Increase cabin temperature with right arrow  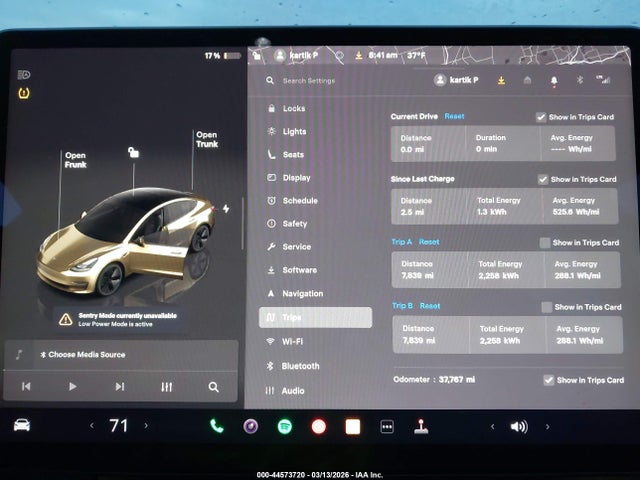146,426
